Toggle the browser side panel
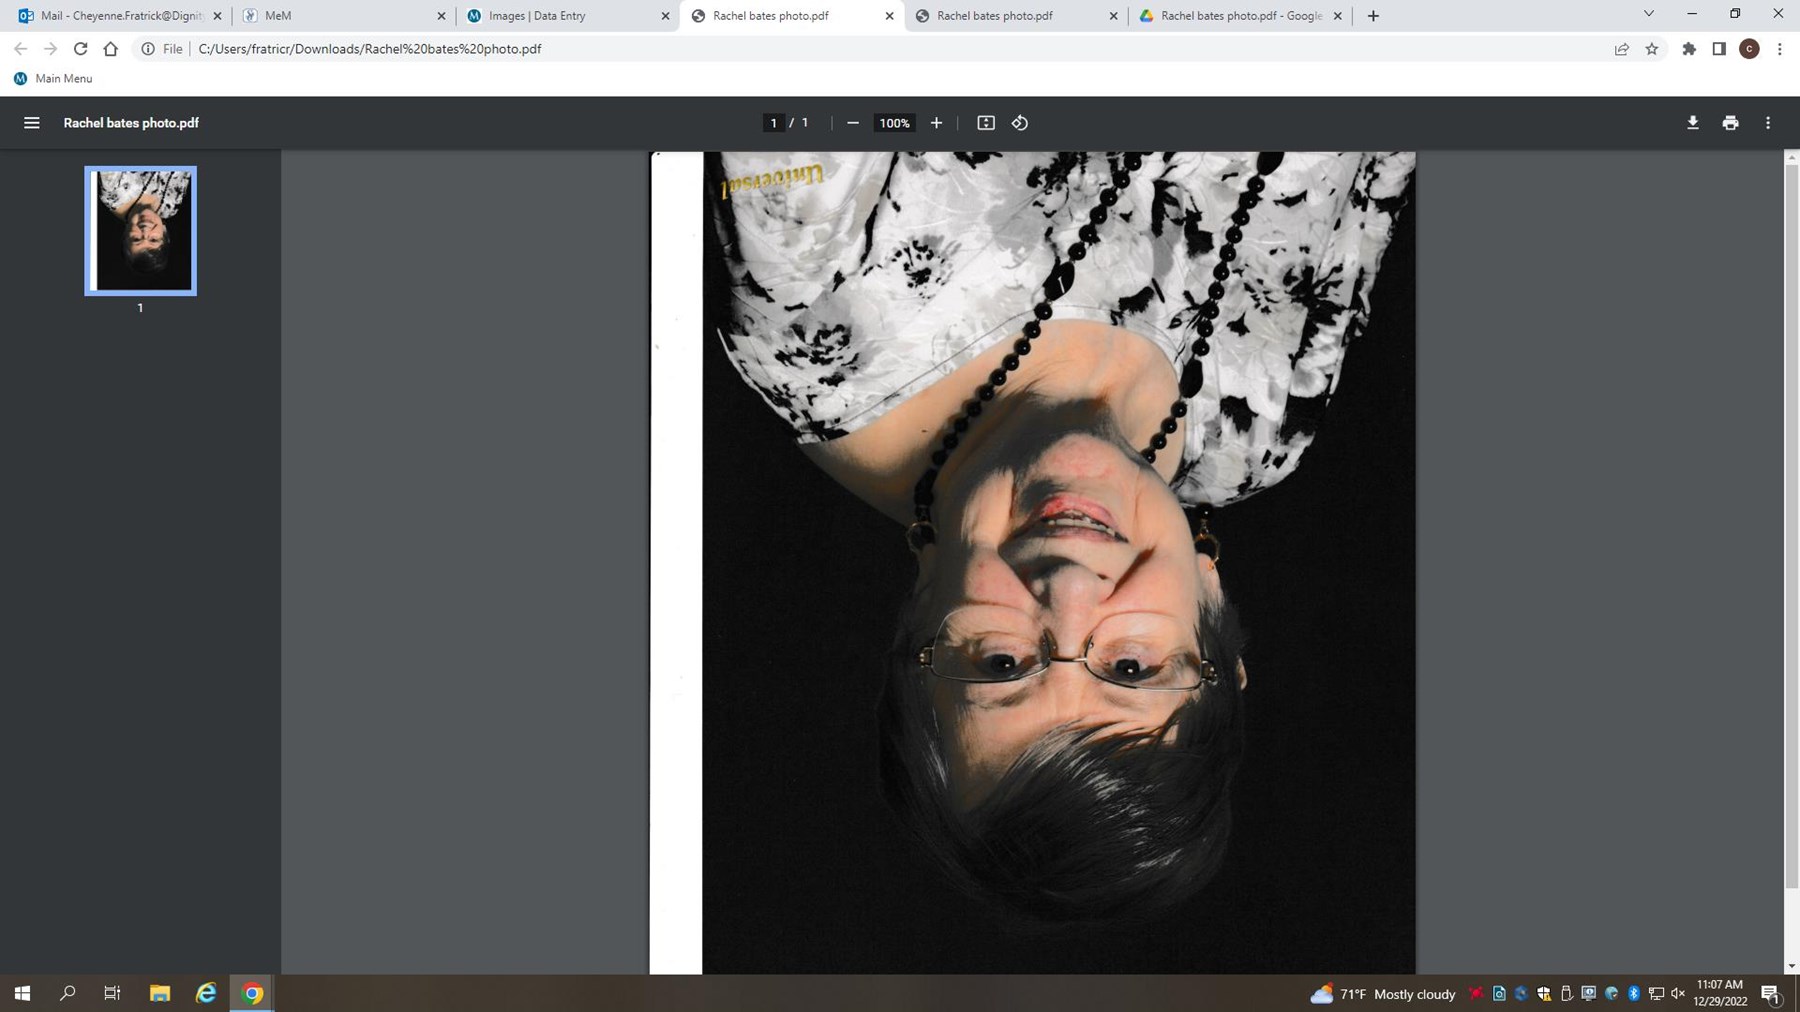Image resolution: width=1800 pixels, height=1012 pixels. tap(1719, 49)
